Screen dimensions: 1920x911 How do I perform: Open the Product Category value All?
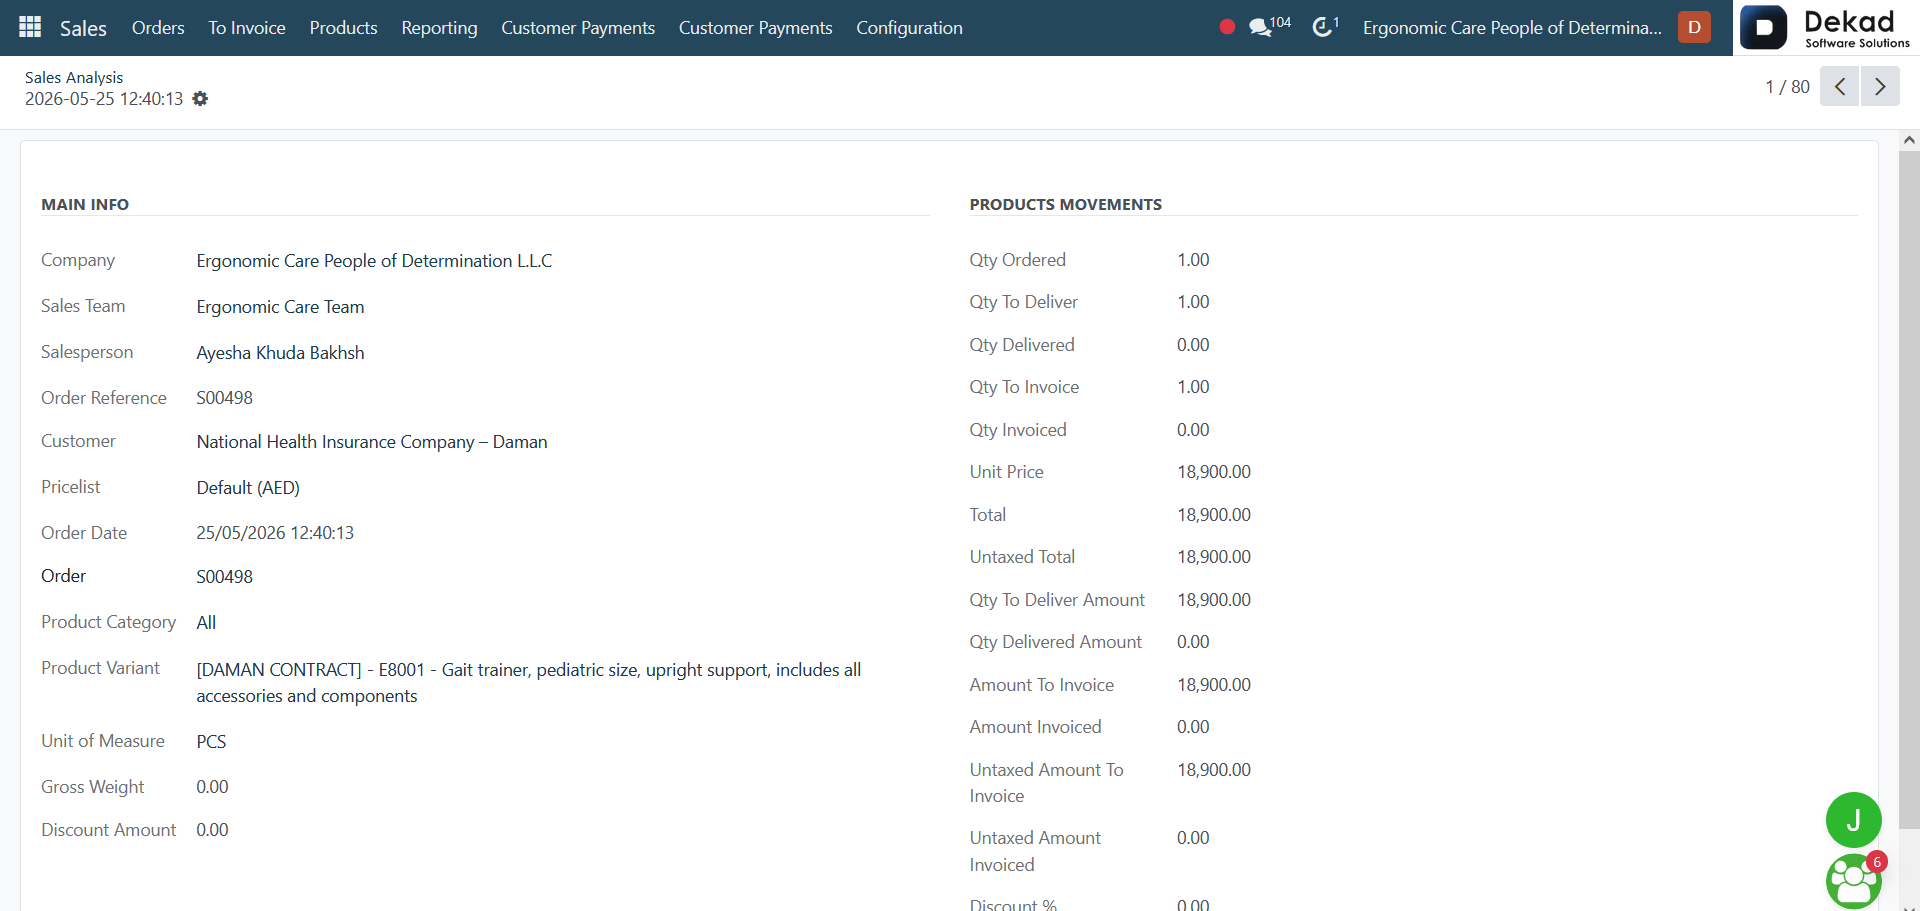click(206, 623)
